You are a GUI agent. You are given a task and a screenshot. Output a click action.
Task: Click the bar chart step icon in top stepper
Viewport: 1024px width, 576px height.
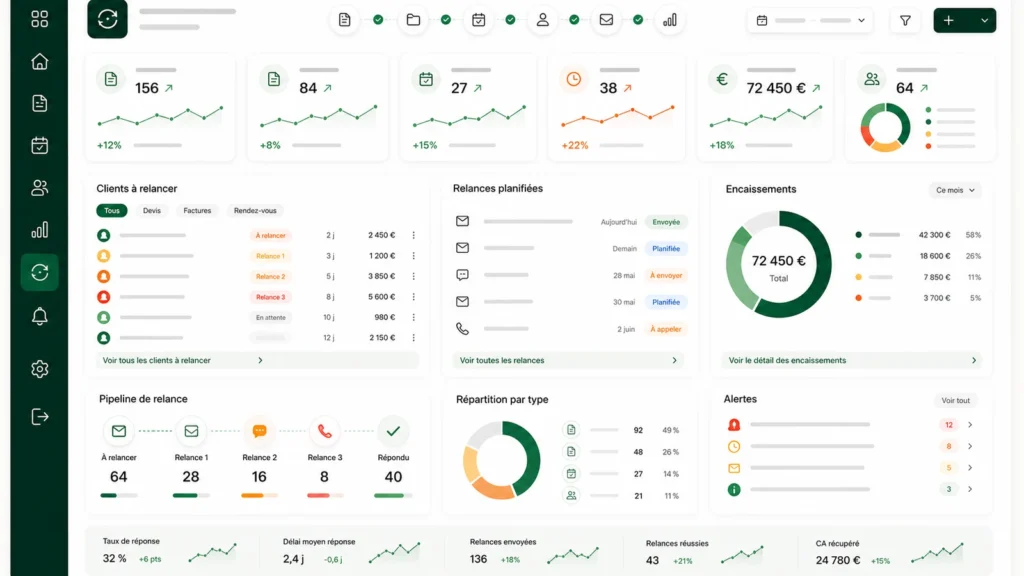click(x=669, y=20)
